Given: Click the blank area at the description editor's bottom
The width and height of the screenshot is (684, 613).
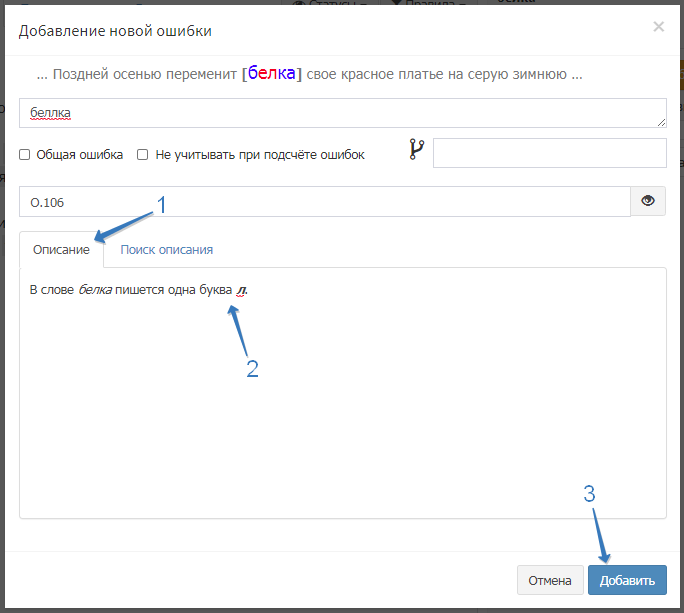Looking at the screenshot, I should [x=342, y=480].
